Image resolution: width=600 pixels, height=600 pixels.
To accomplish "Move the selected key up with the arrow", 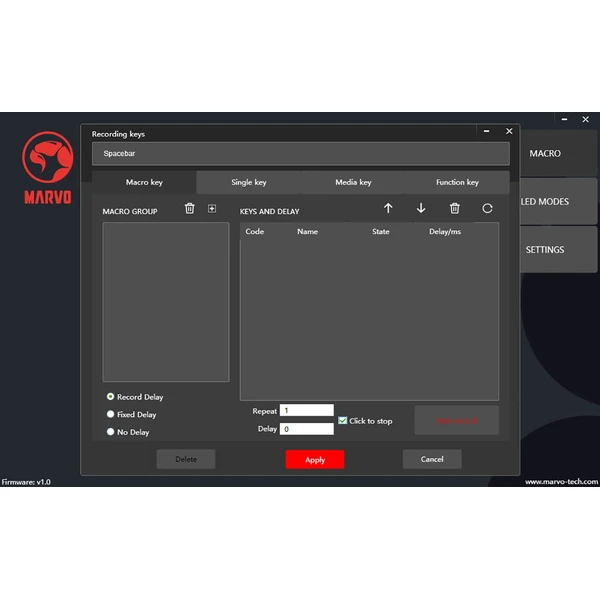I will point(388,208).
